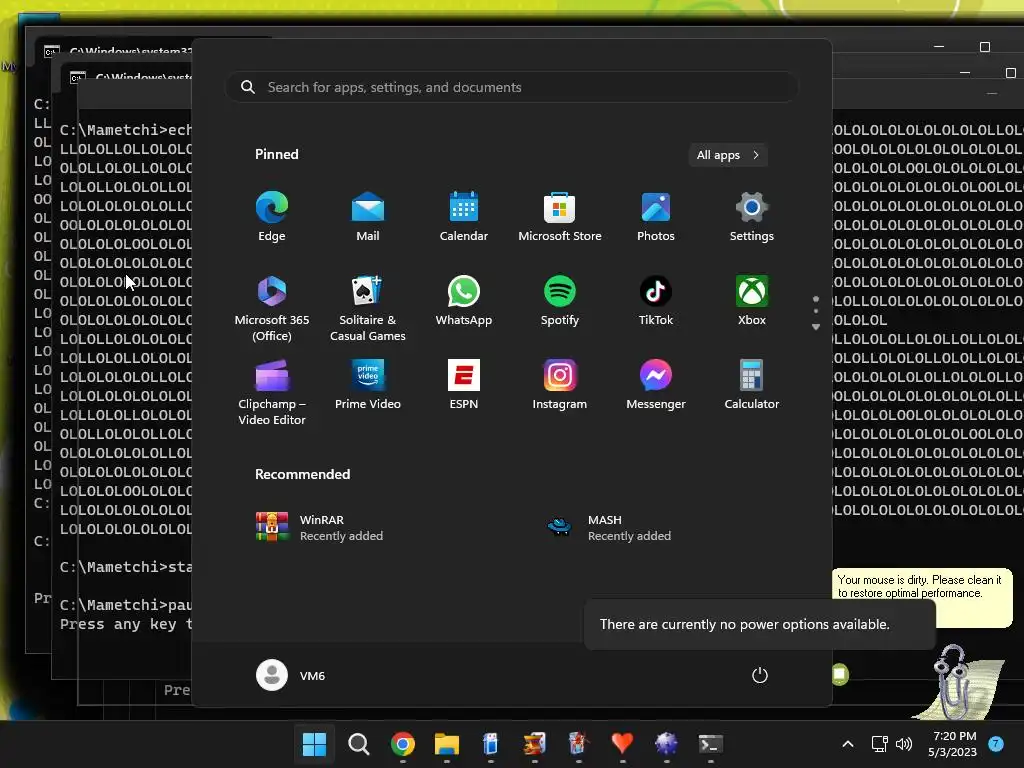The width and height of the screenshot is (1024, 768).
Task: Open the red heart taskbar app
Action: pos(622,744)
